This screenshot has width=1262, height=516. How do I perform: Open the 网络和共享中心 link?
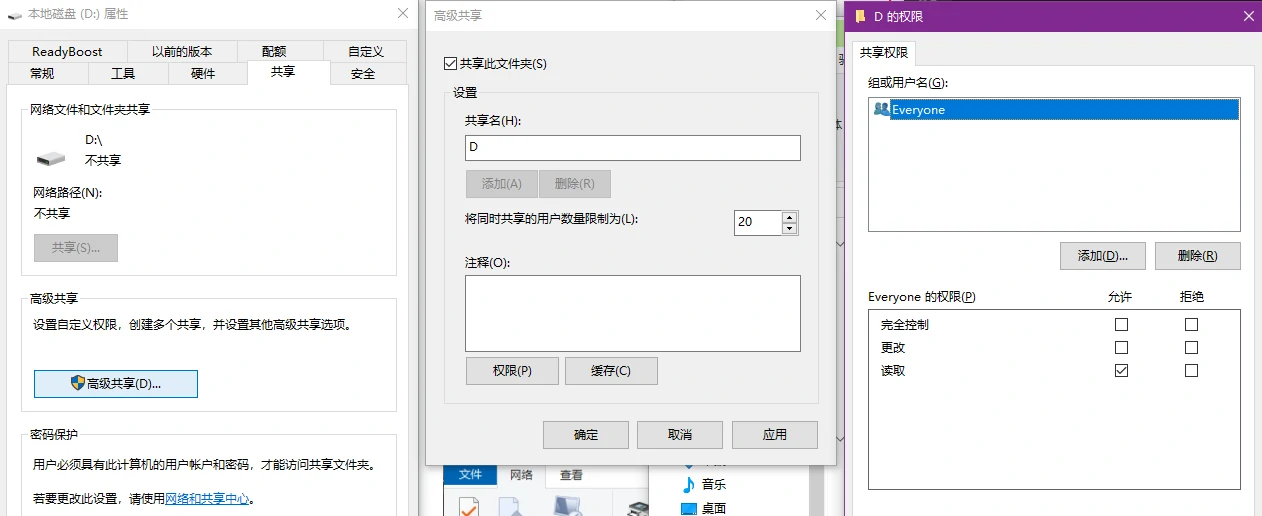coord(207,498)
